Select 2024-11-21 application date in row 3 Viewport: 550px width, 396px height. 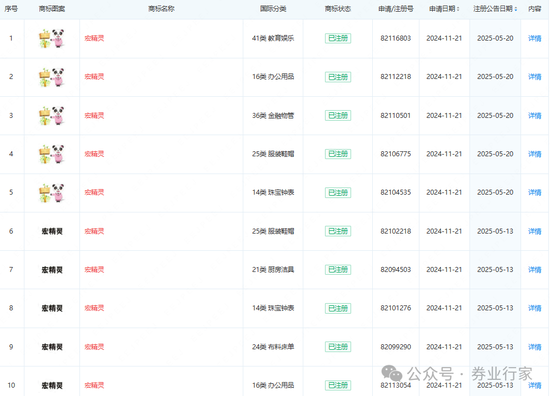coord(444,115)
